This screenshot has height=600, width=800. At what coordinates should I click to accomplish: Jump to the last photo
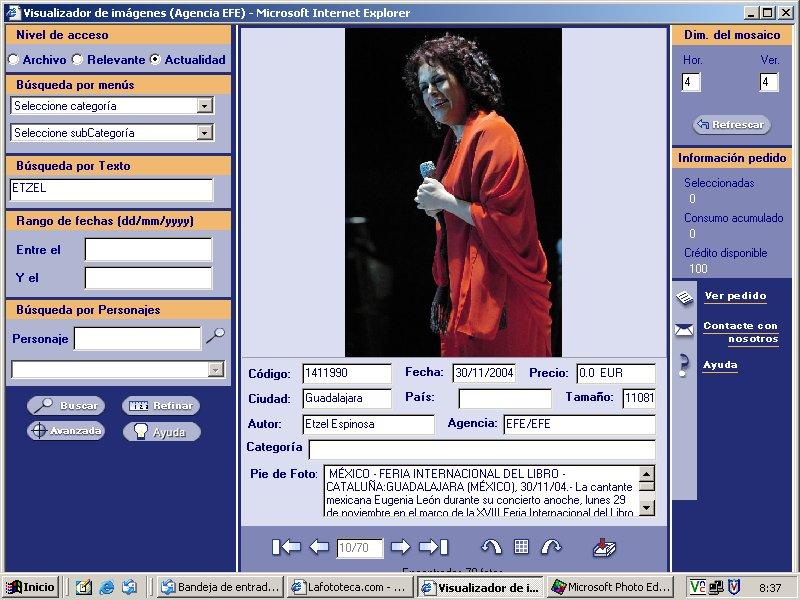[x=433, y=547]
